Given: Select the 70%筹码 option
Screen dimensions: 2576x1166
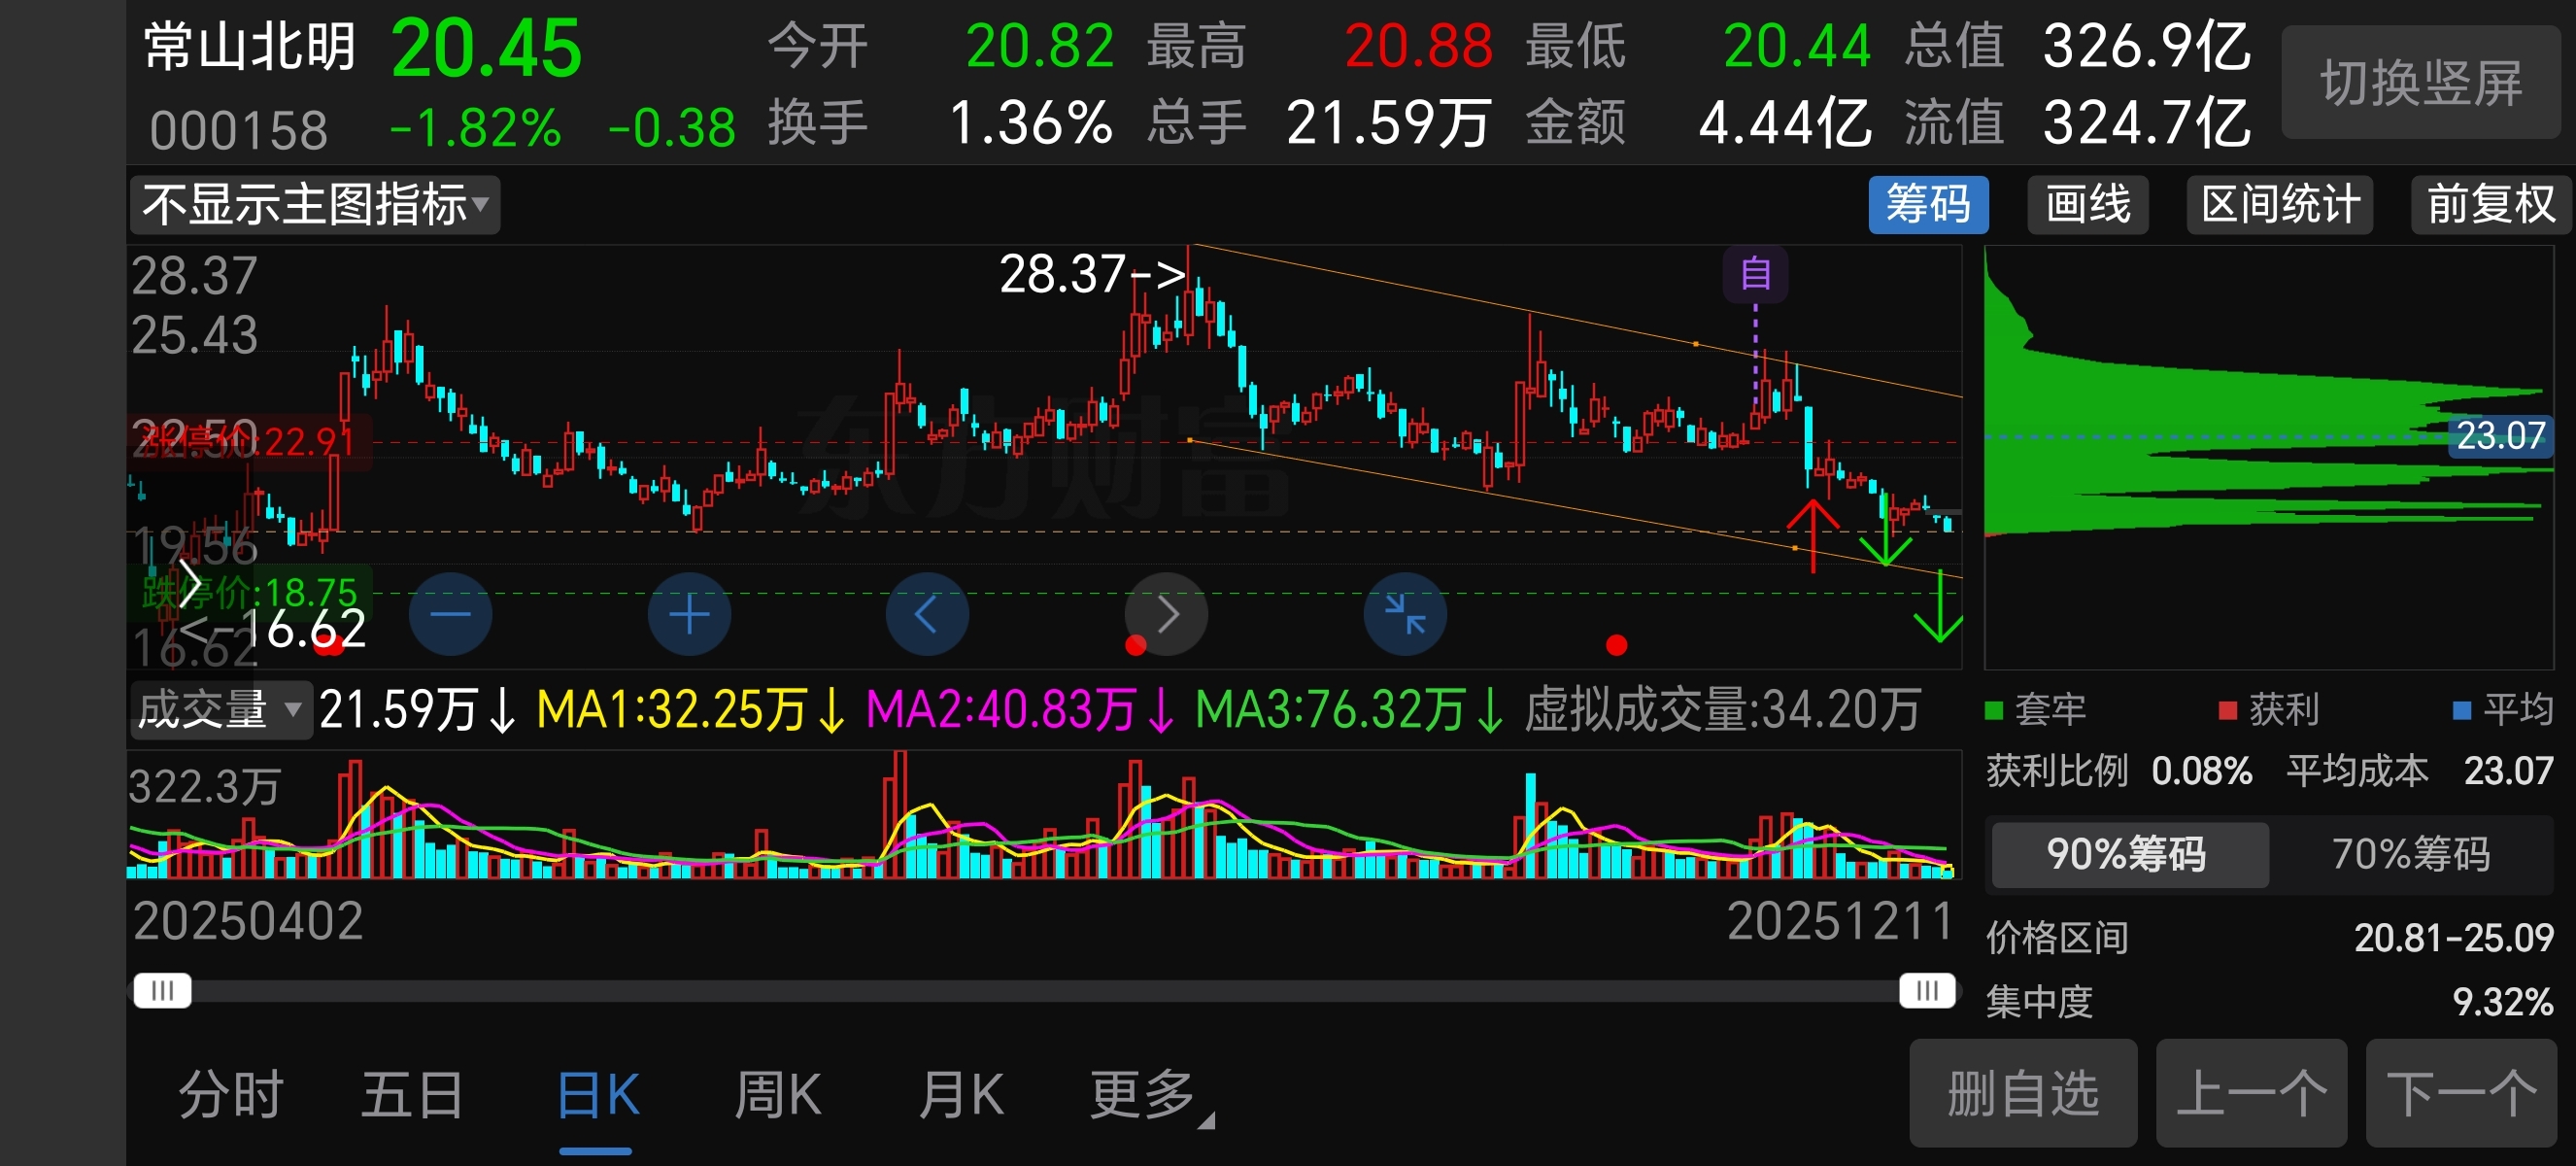Looking at the screenshot, I should tap(2411, 854).
